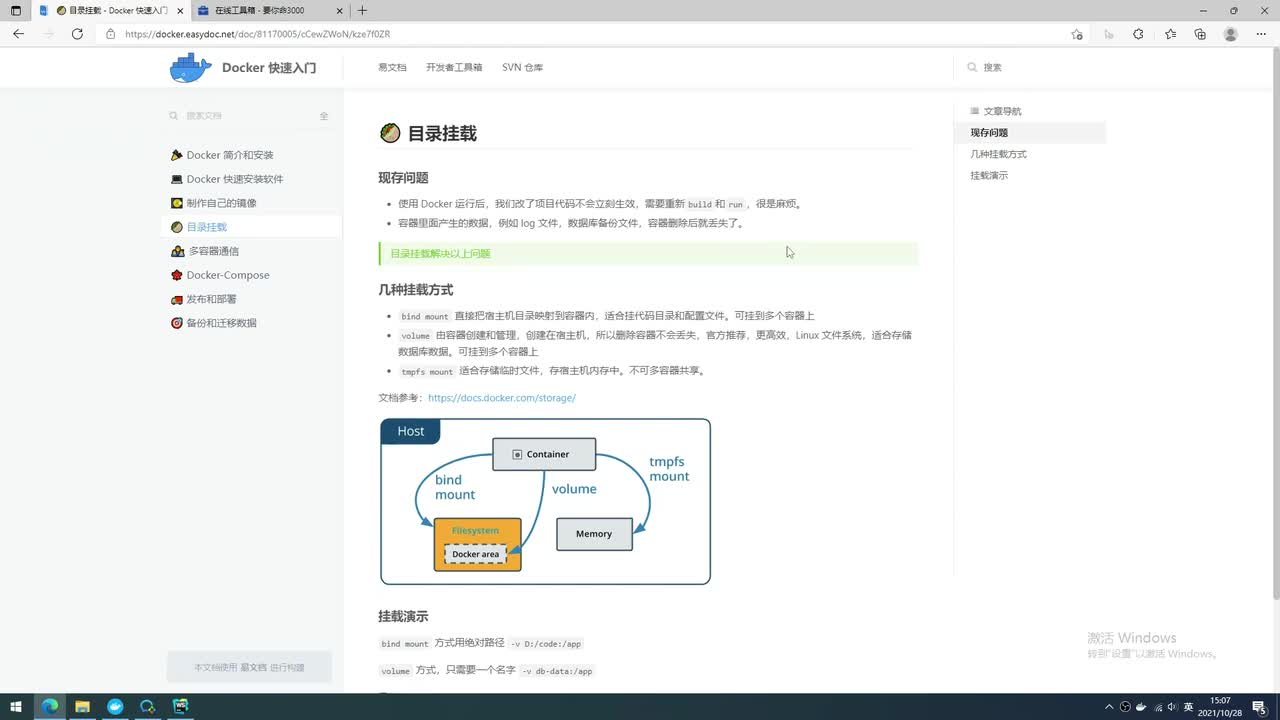The width and height of the screenshot is (1280, 720).
Task: Go back to the previous page
Action: [x=18, y=34]
